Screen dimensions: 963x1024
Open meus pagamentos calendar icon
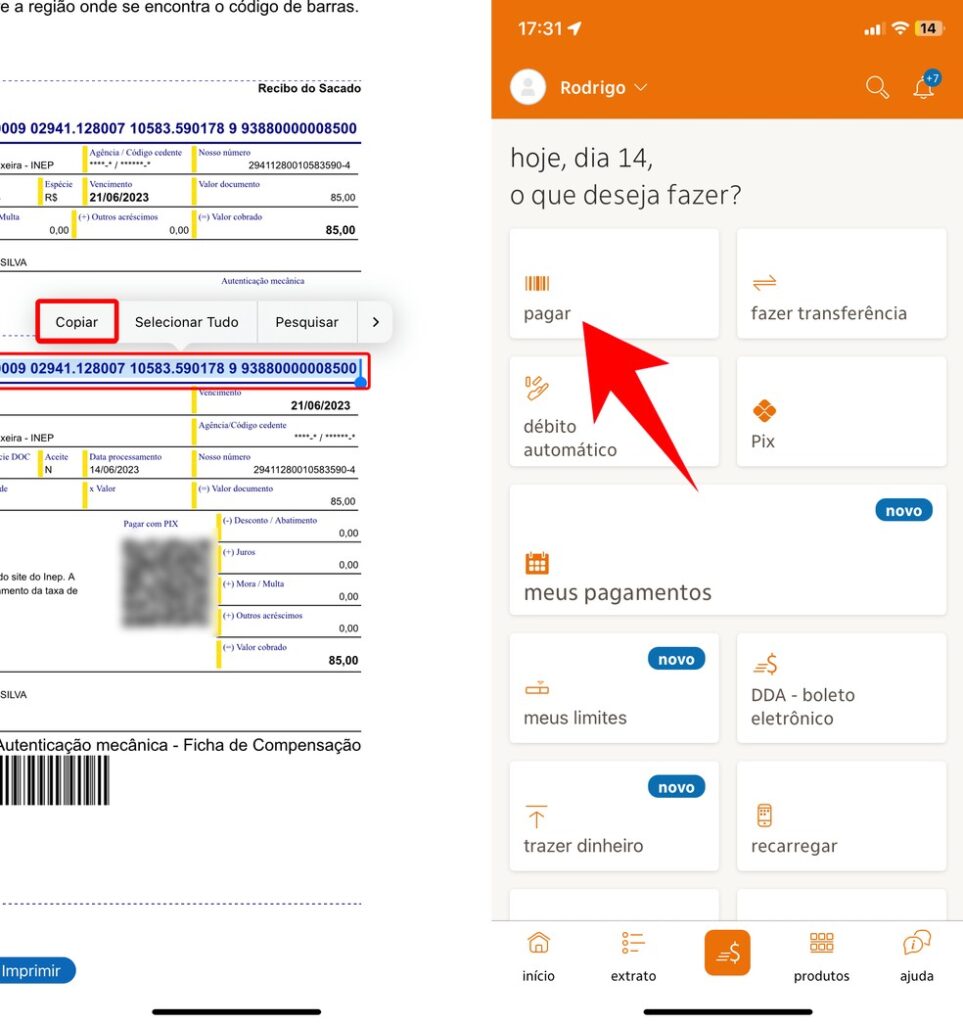537,563
